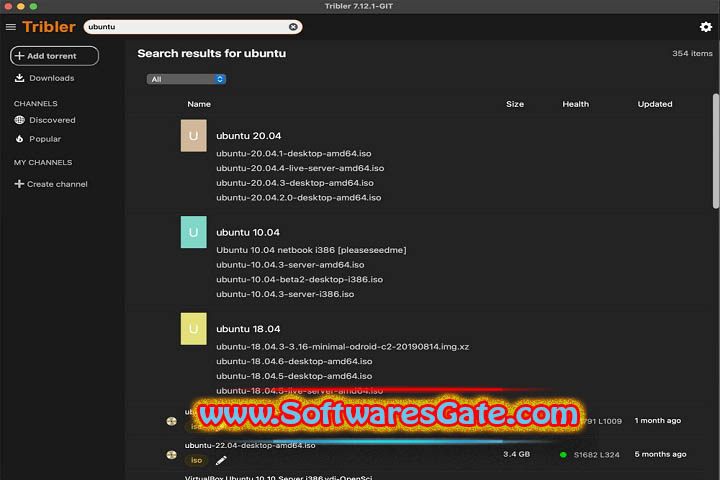Click the Popular flame icon
The width and height of the screenshot is (720, 480).
19,139
